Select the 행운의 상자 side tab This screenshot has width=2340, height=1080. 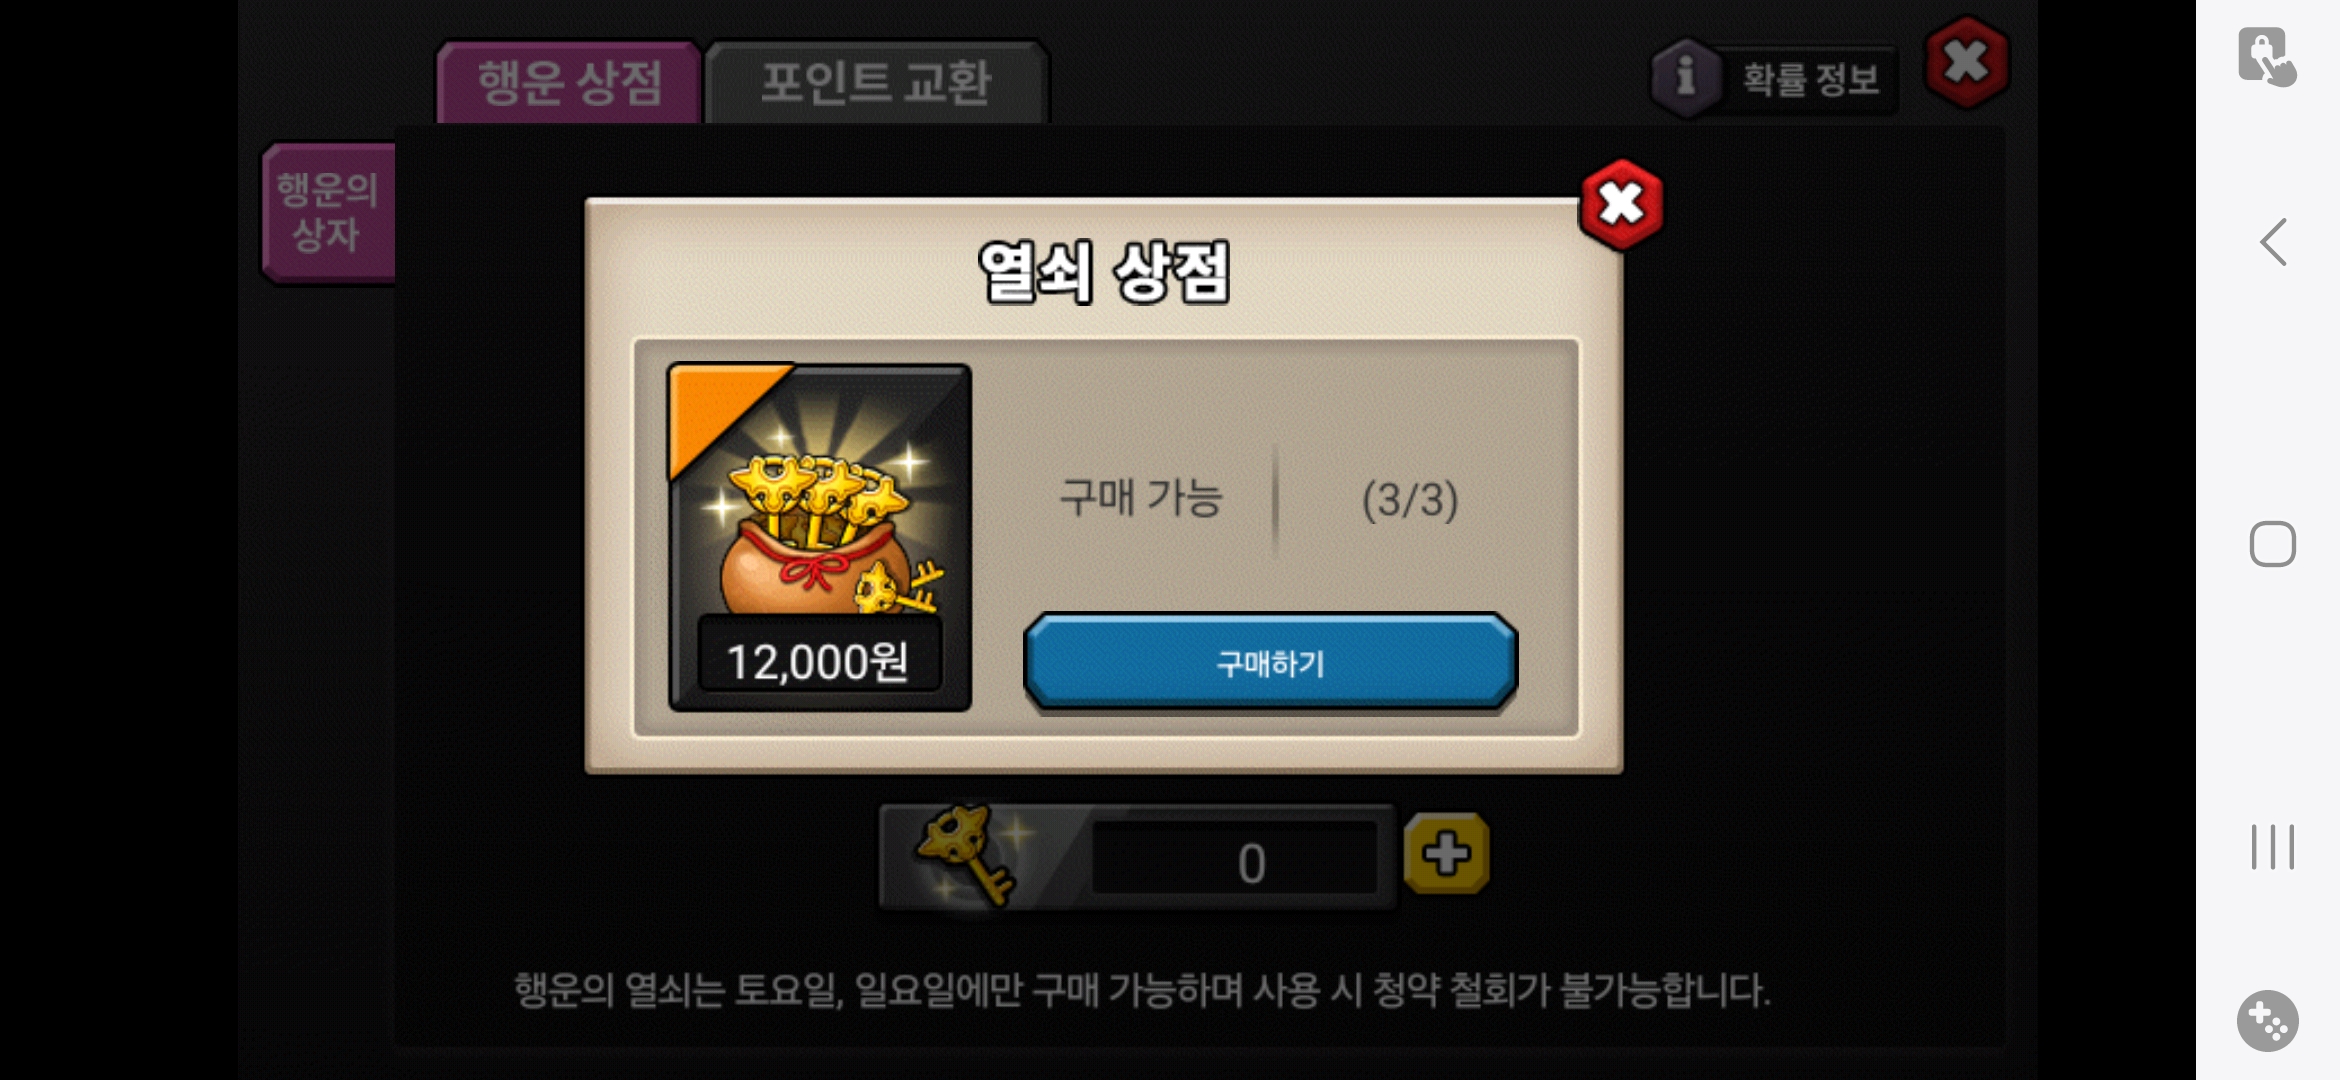[x=328, y=212]
